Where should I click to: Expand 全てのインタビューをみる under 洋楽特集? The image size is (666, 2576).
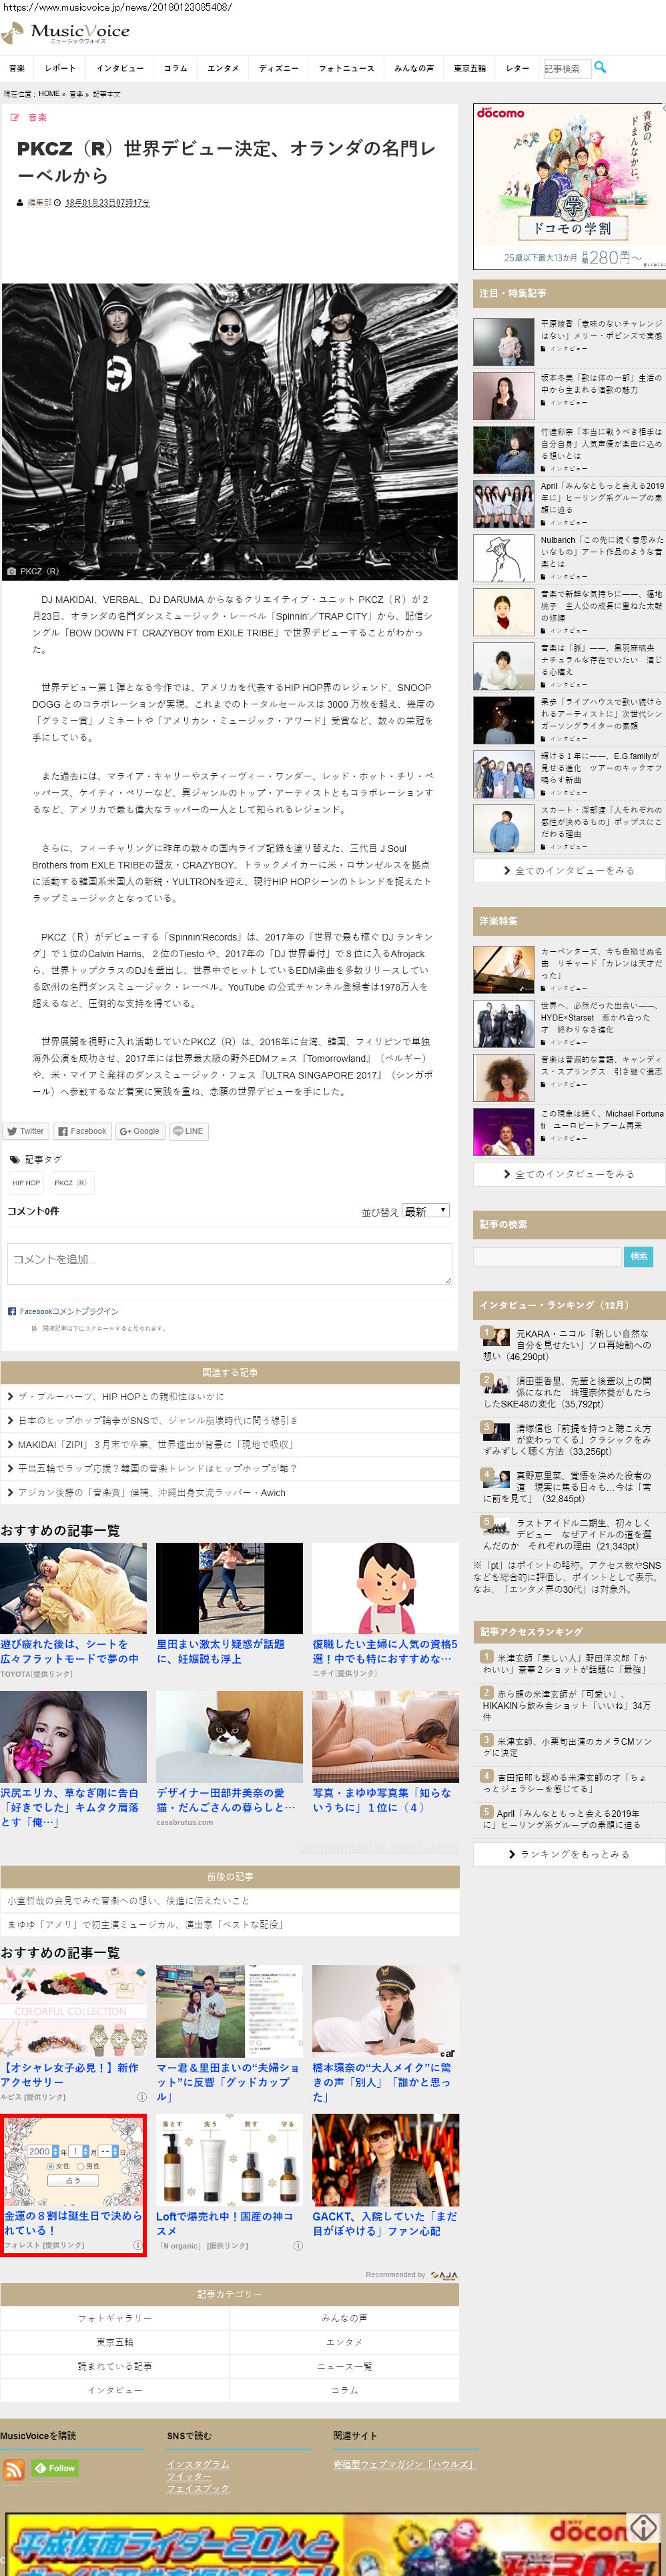click(x=569, y=1174)
